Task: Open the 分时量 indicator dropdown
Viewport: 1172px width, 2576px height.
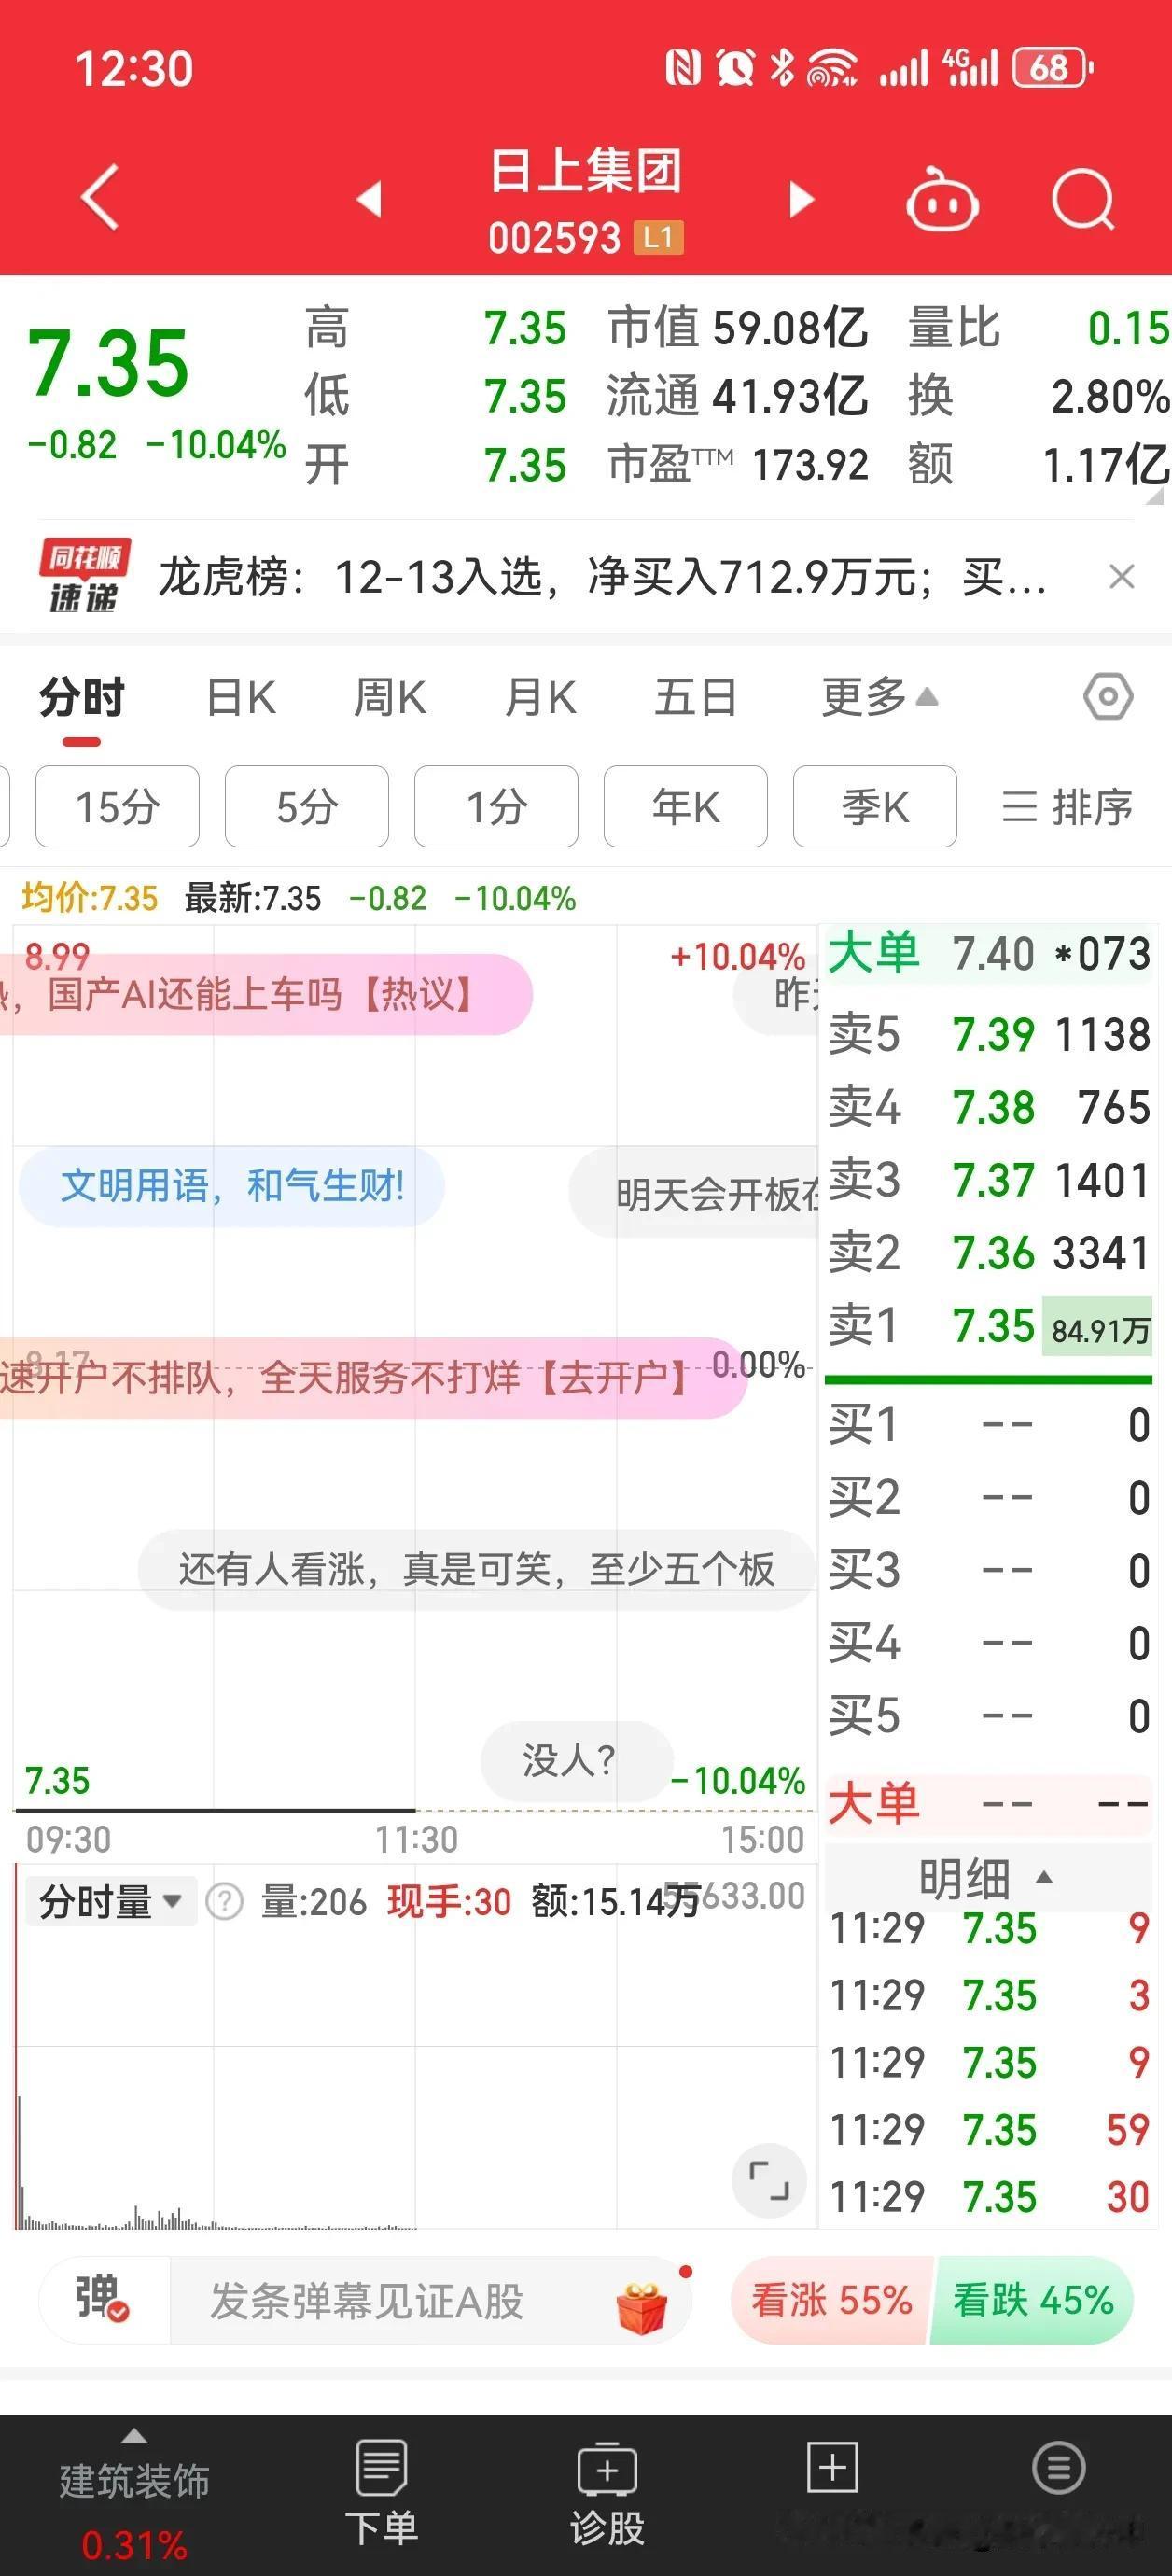Action: coord(111,1901)
